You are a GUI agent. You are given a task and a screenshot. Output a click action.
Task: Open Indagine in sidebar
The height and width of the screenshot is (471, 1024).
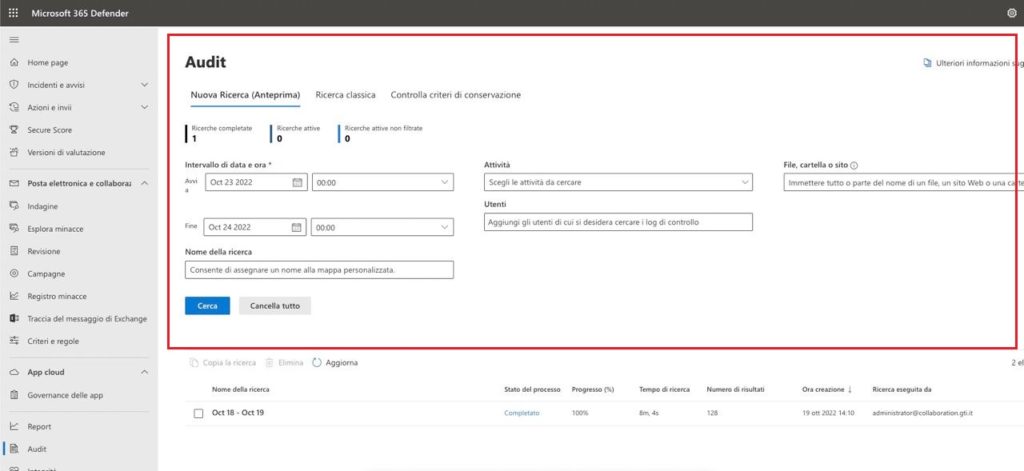pyautogui.click(x=42, y=206)
